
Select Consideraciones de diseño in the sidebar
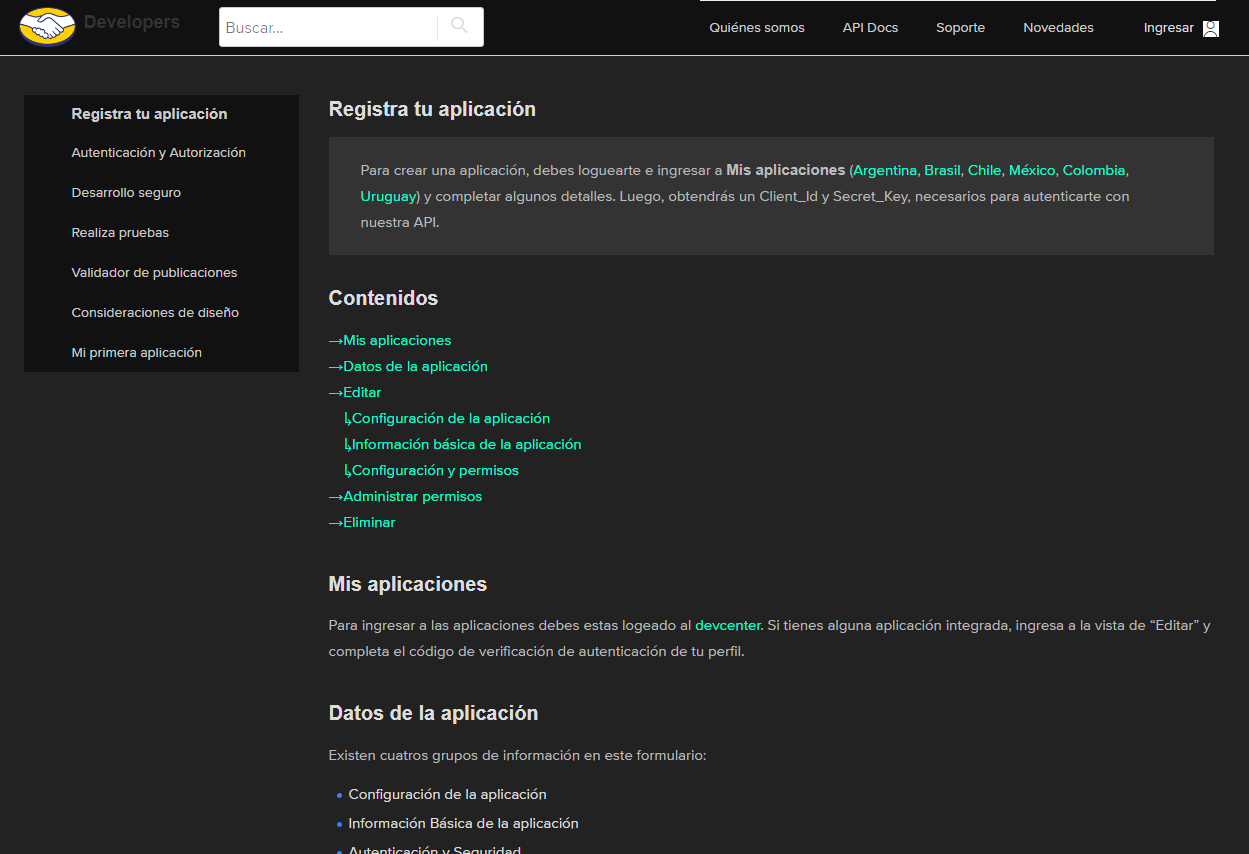[155, 313]
